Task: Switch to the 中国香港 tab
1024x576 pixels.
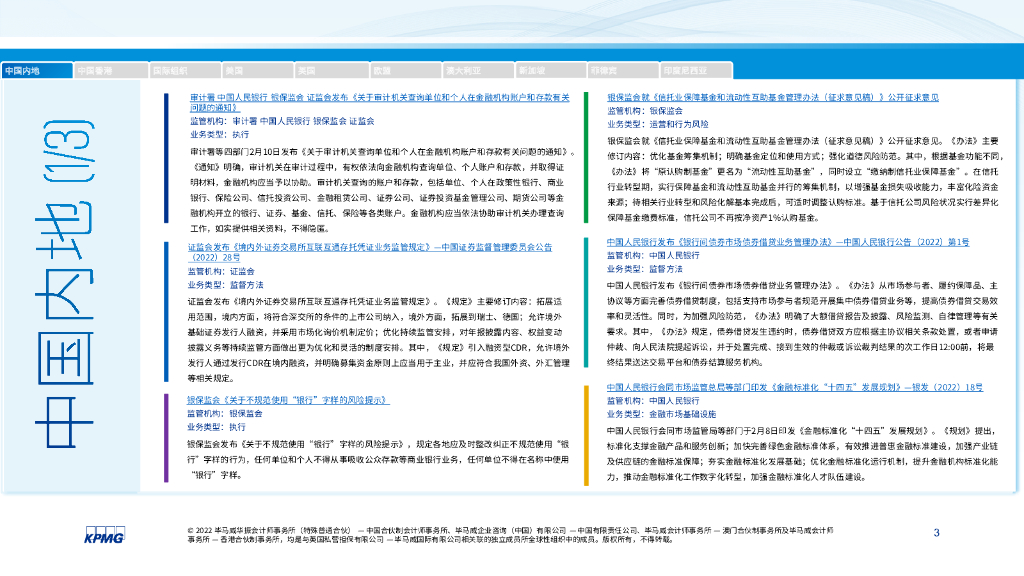Action: click(110, 71)
